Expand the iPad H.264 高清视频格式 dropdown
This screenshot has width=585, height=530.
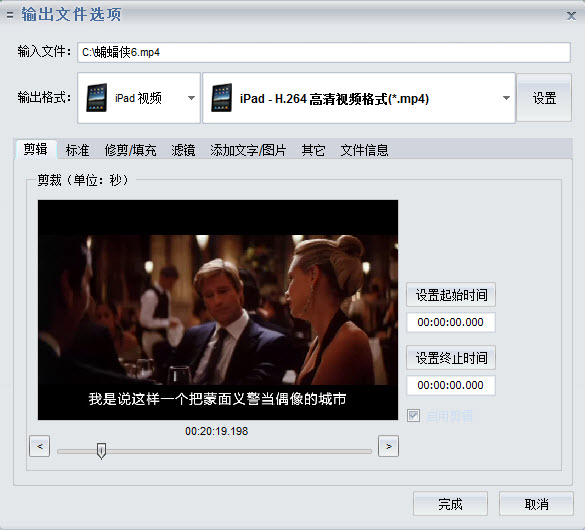[x=506, y=98]
